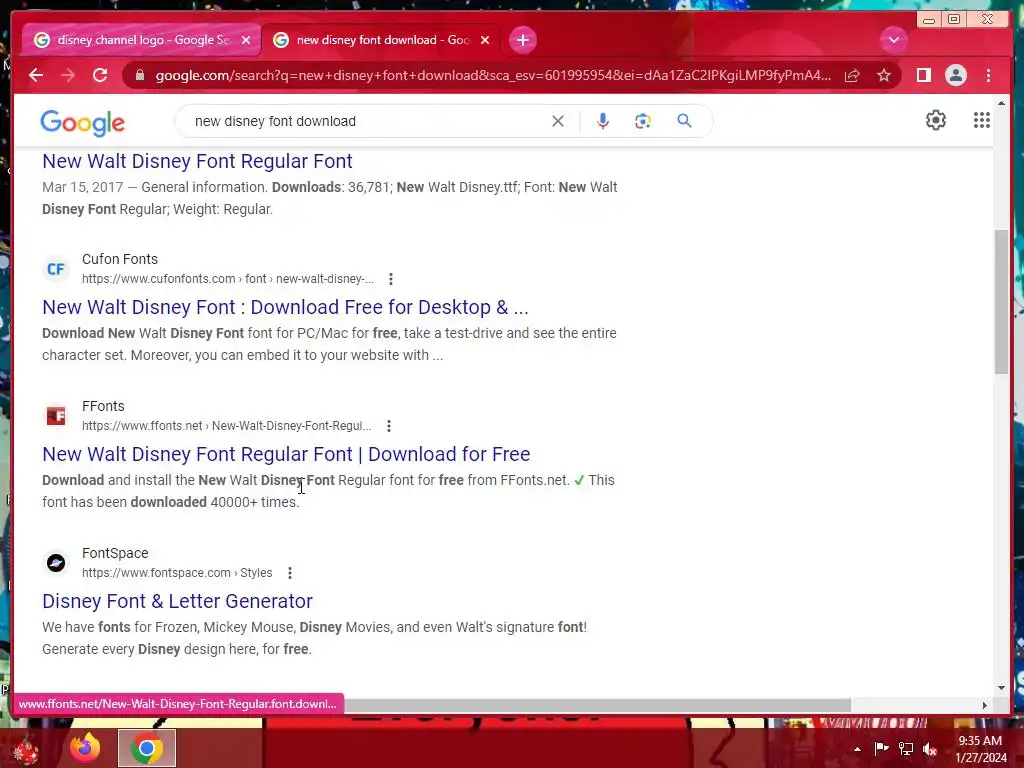Viewport: 1024px width, 768px height.
Task: Open the Chrome profile avatar
Action: 955,75
